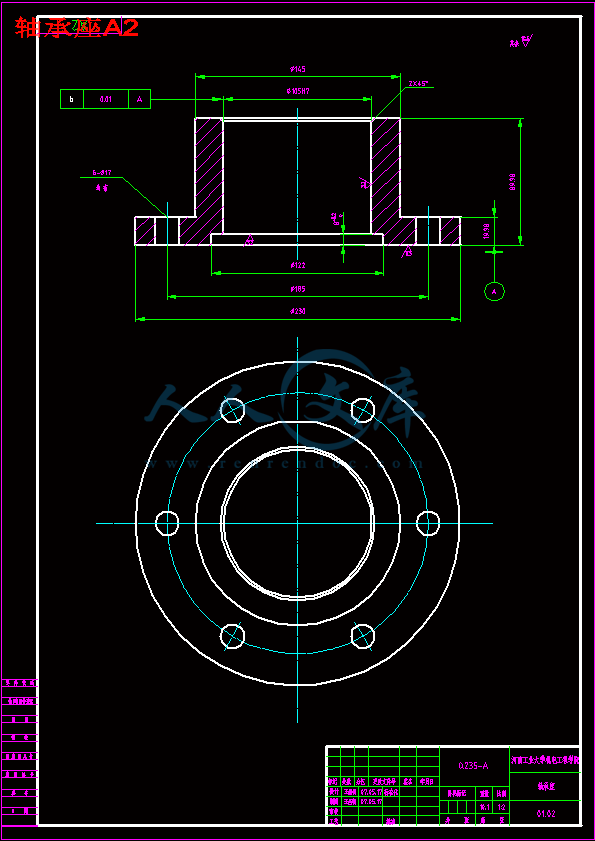This screenshot has height=841, width=595.
Task: Click the circled A datum symbol
Action: [494, 291]
